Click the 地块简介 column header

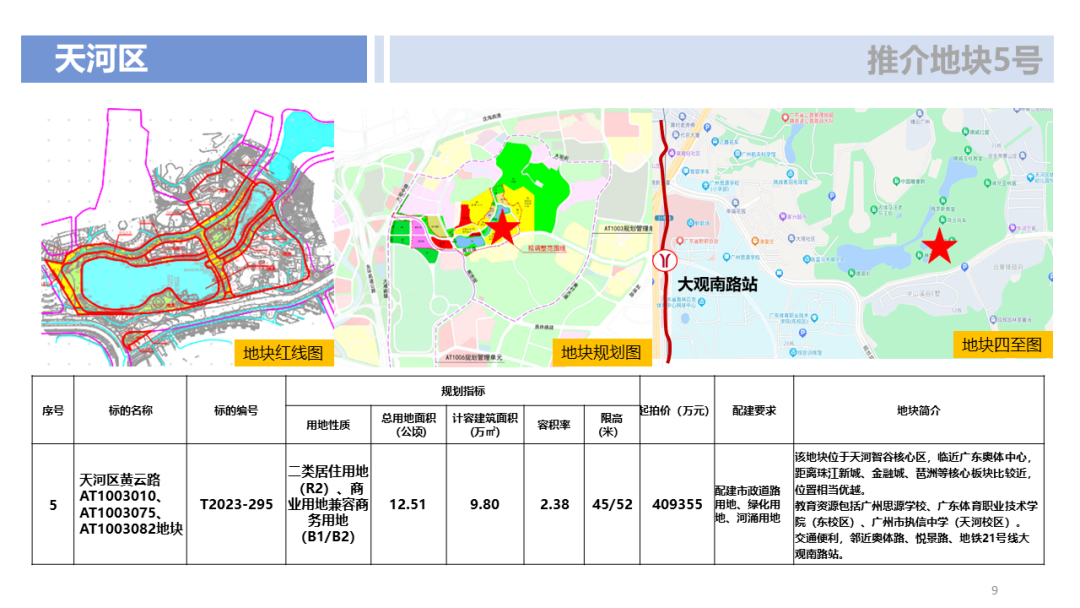(918, 410)
